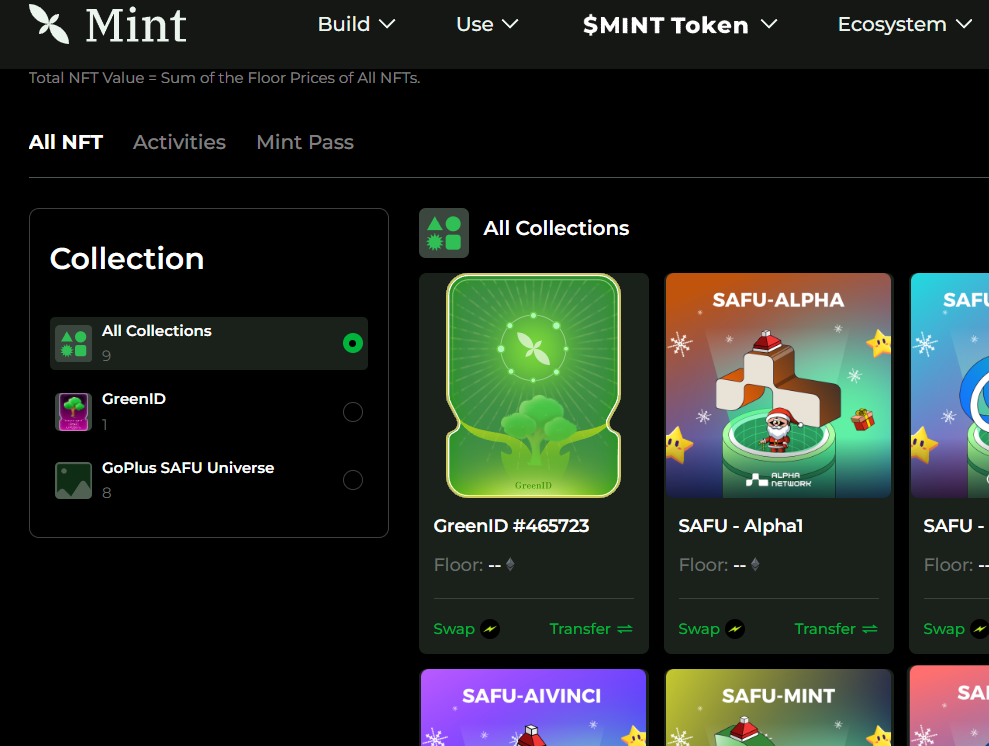Screen dimensions: 989x746
Task: Click Transfer on SAFU - Alpha1 card
Action: (x=836, y=629)
